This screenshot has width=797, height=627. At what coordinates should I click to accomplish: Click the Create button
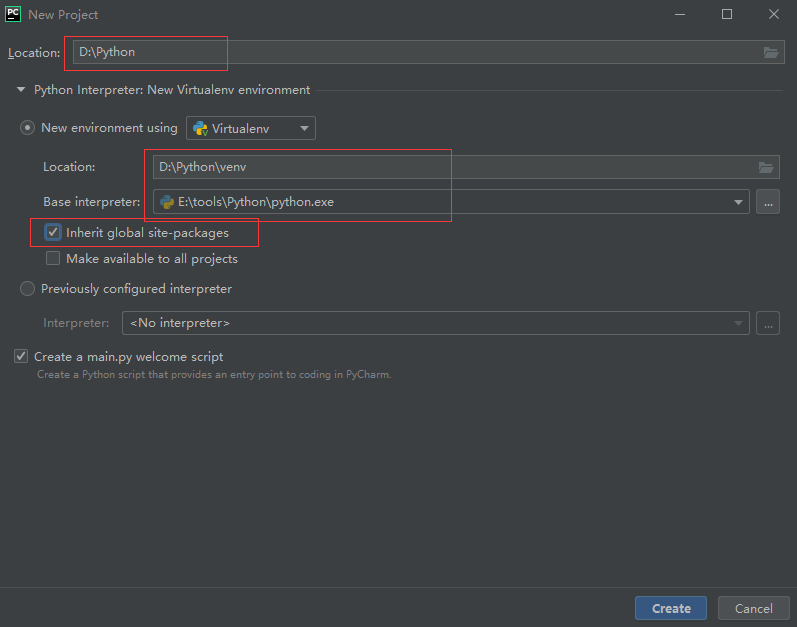click(x=671, y=608)
